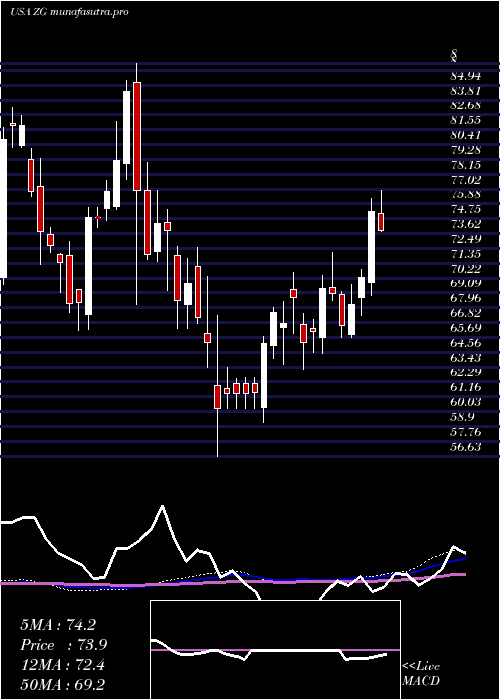Click the 12MA : 72.4 reading
This screenshot has width=500, height=700.
tap(62, 665)
